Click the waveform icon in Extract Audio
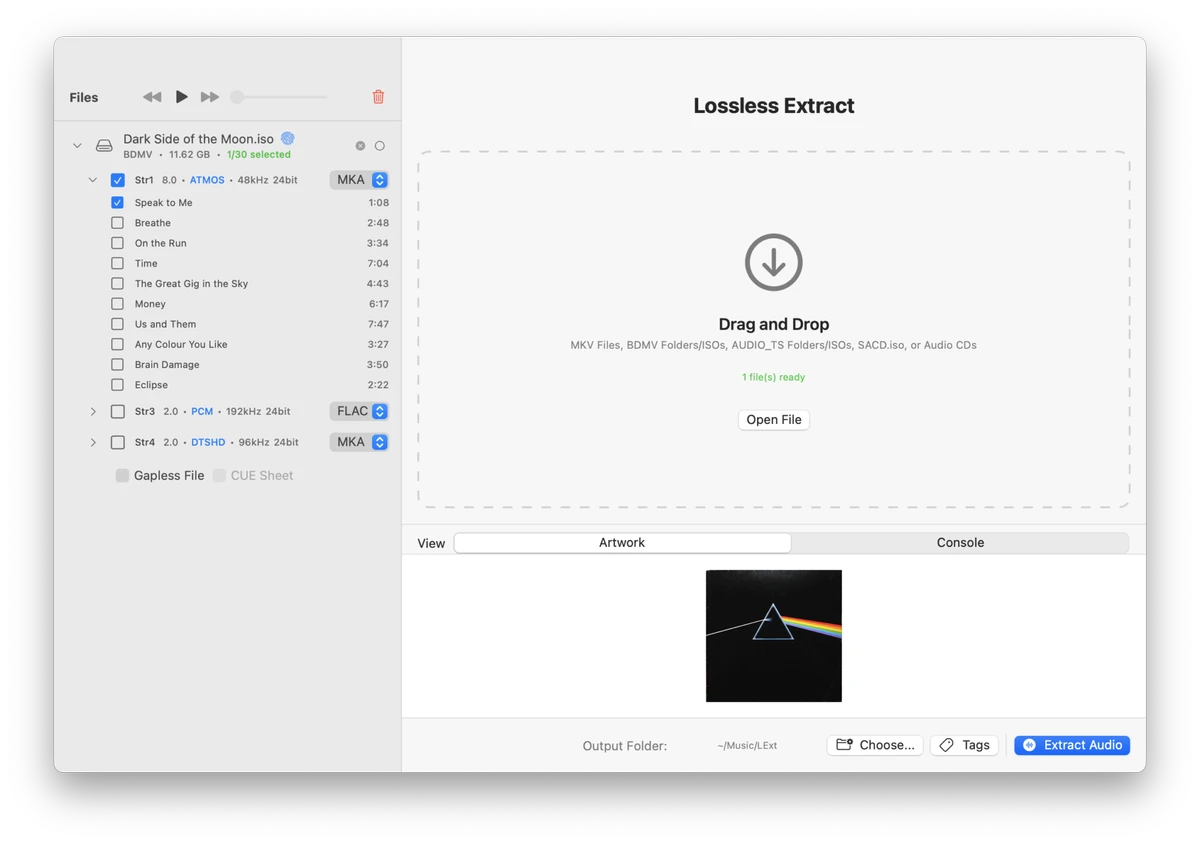Viewport: 1200px width, 844px height. click(1029, 745)
